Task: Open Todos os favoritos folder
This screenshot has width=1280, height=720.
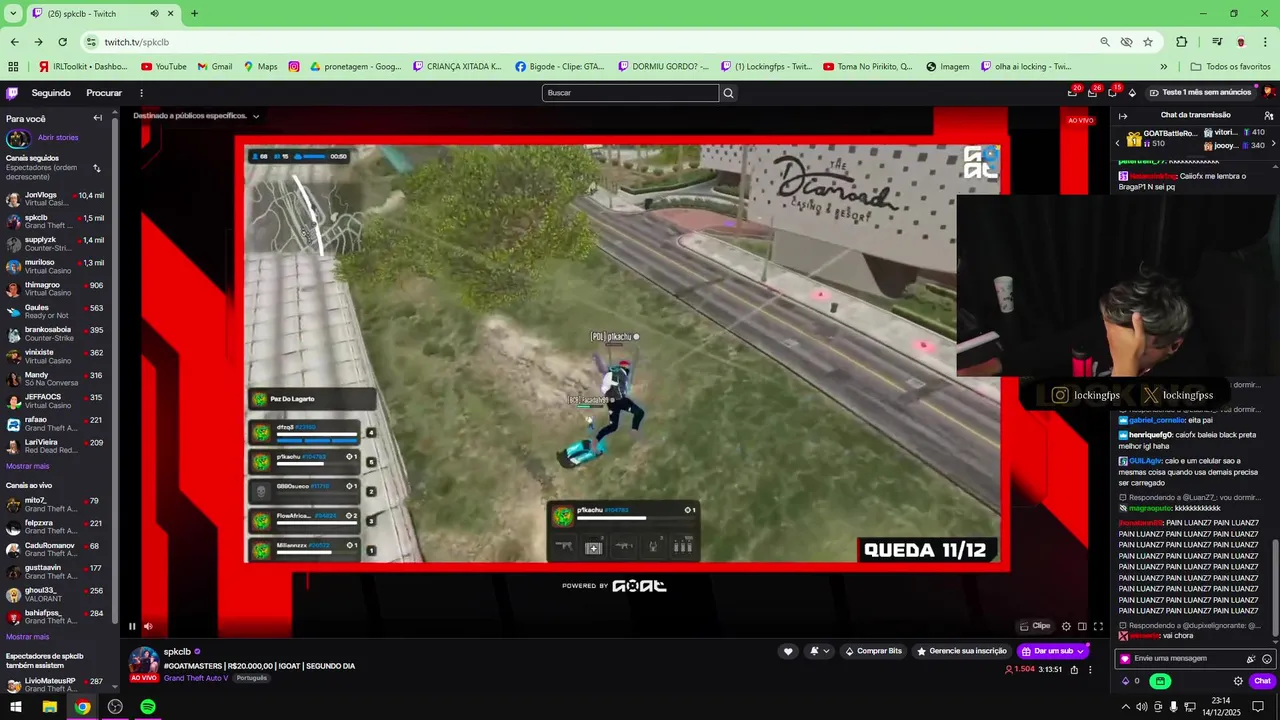Action: pyautogui.click(x=1230, y=67)
